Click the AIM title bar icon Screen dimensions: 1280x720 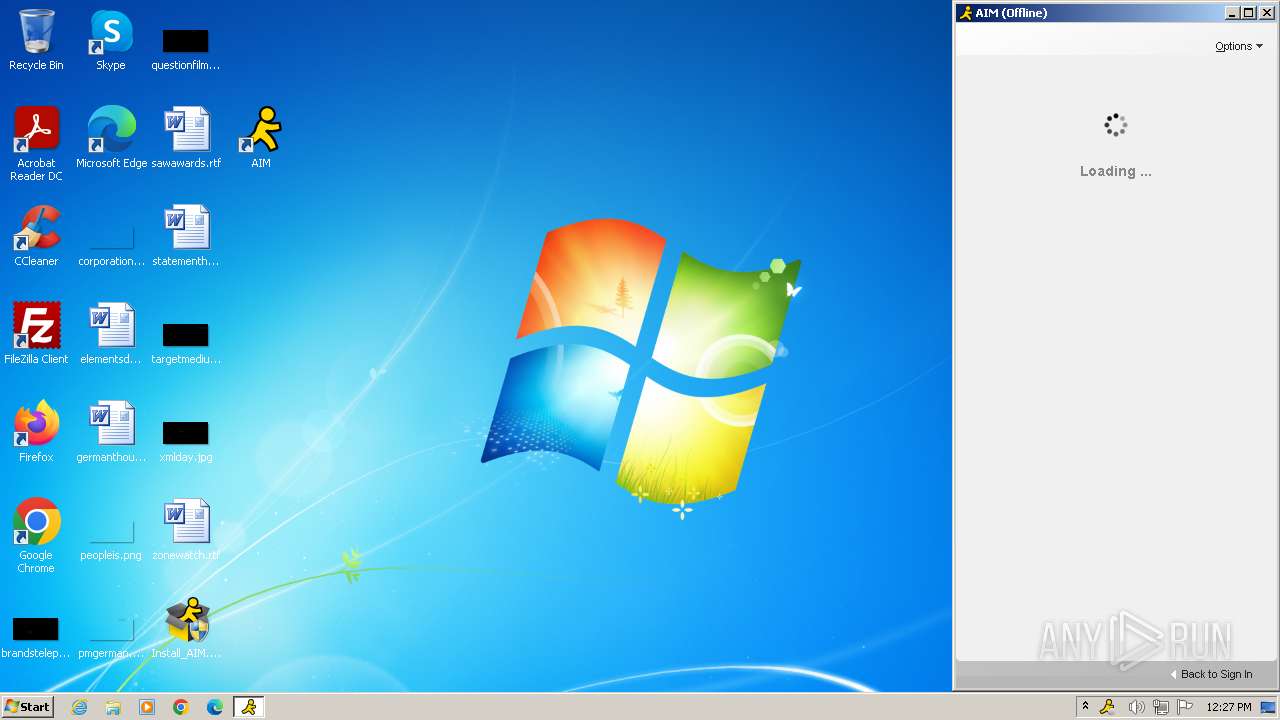pos(965,13)
